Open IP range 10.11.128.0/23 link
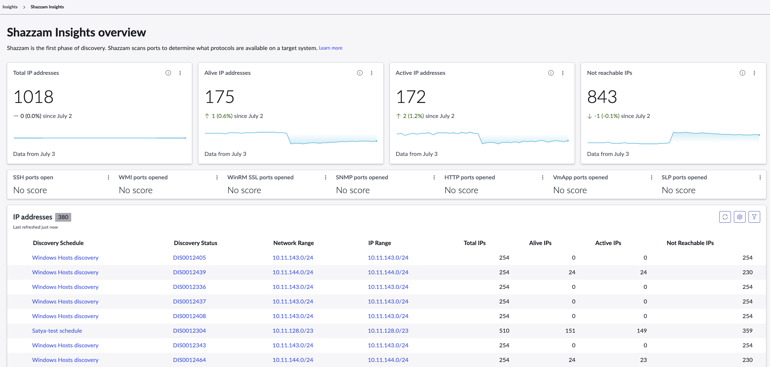This screenshot has width=770, height=367. click(388, 331)
